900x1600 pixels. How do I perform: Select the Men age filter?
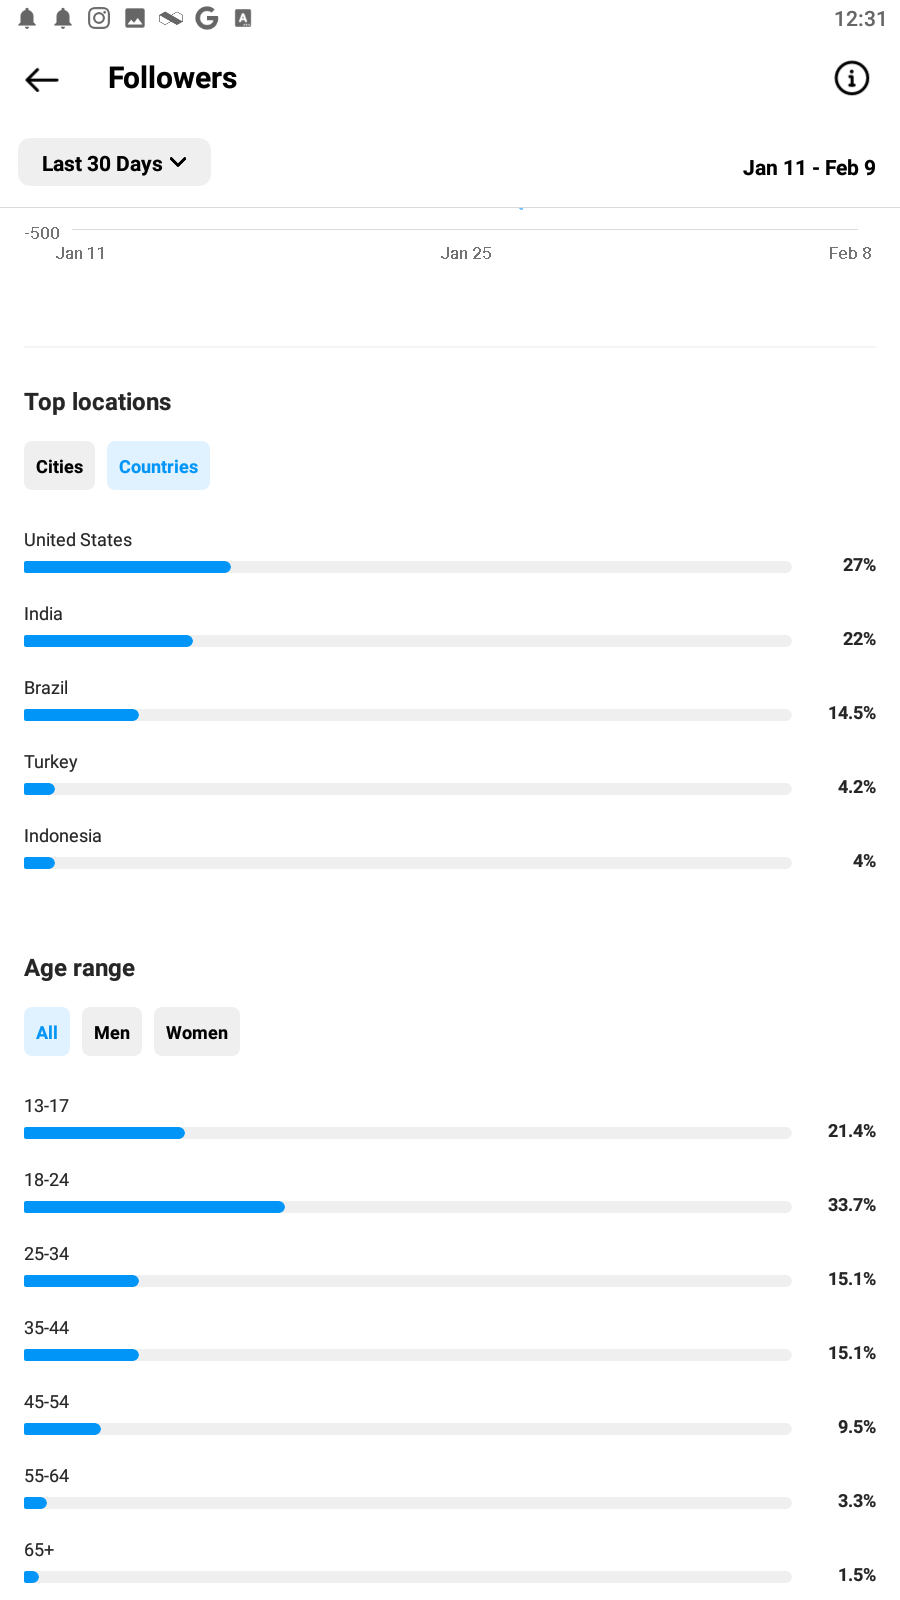point(112,1032)
